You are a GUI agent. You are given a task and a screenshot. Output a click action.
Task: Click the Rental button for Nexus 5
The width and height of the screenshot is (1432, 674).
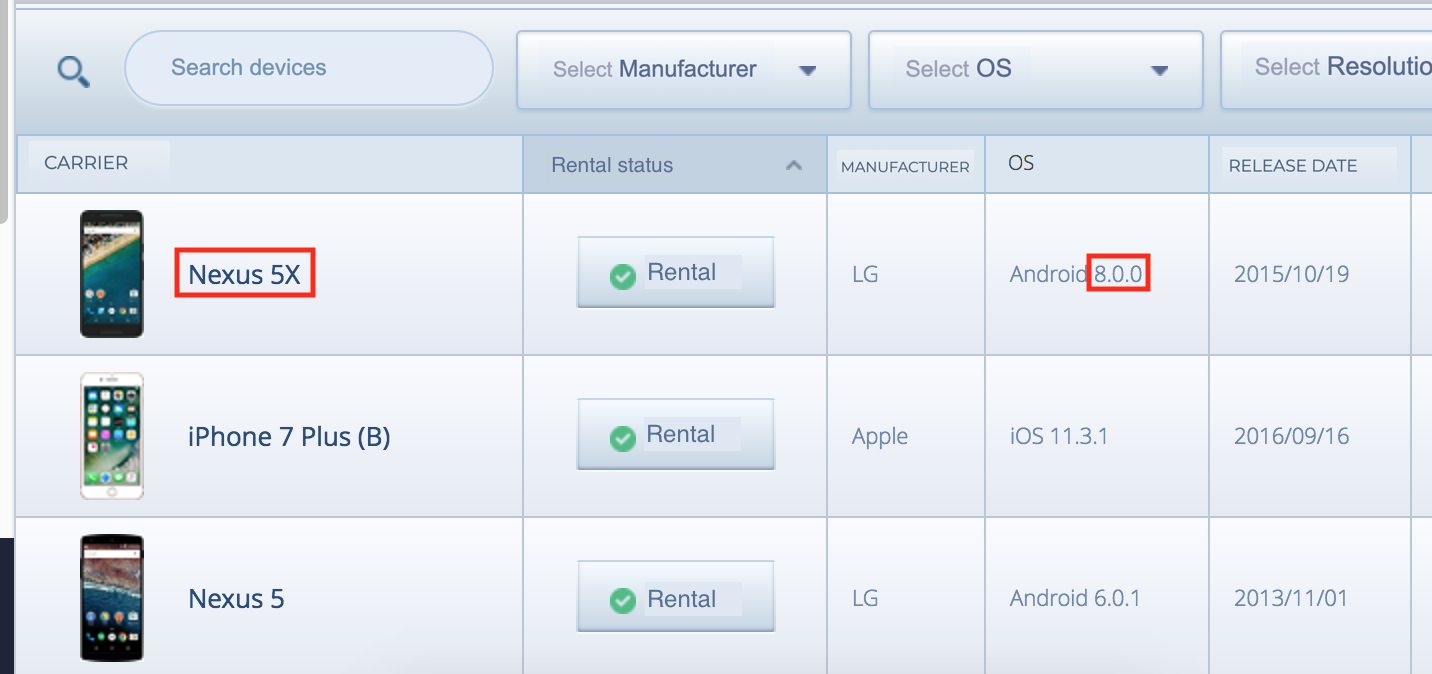pos(676,597)
